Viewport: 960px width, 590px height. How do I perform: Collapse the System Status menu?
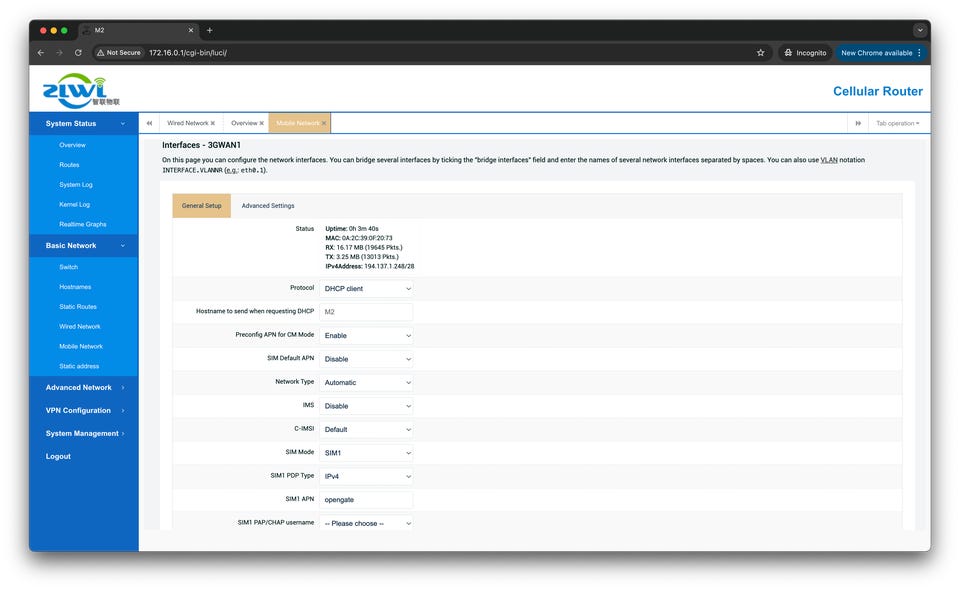(84, 124)
